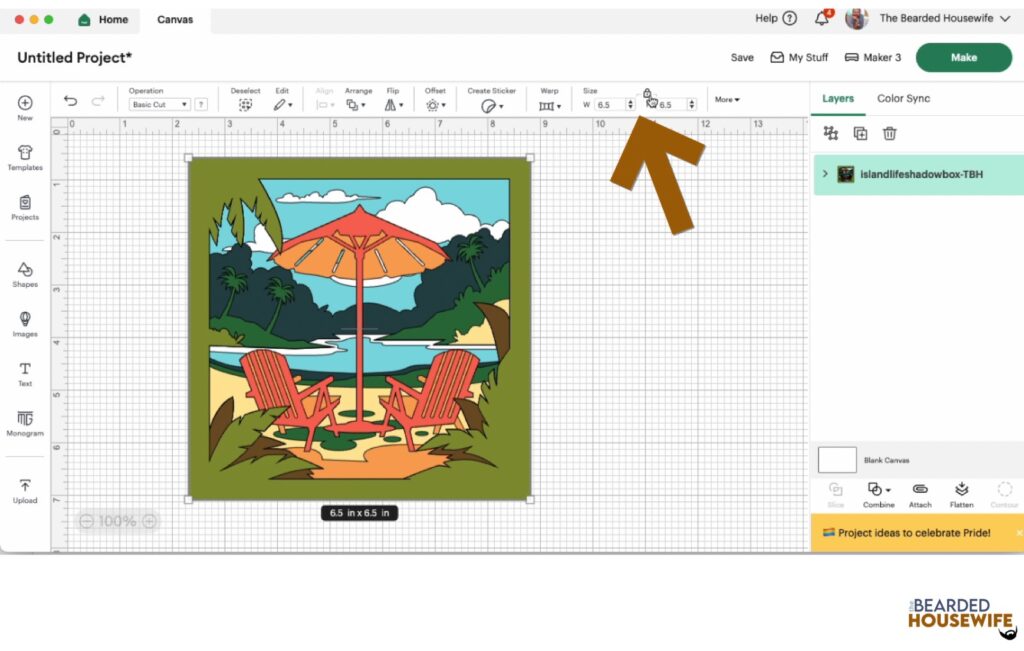The width and height of the screenshot is (1024, 651).
Task: Open the Shapes tool
Action: click(25, 274)
